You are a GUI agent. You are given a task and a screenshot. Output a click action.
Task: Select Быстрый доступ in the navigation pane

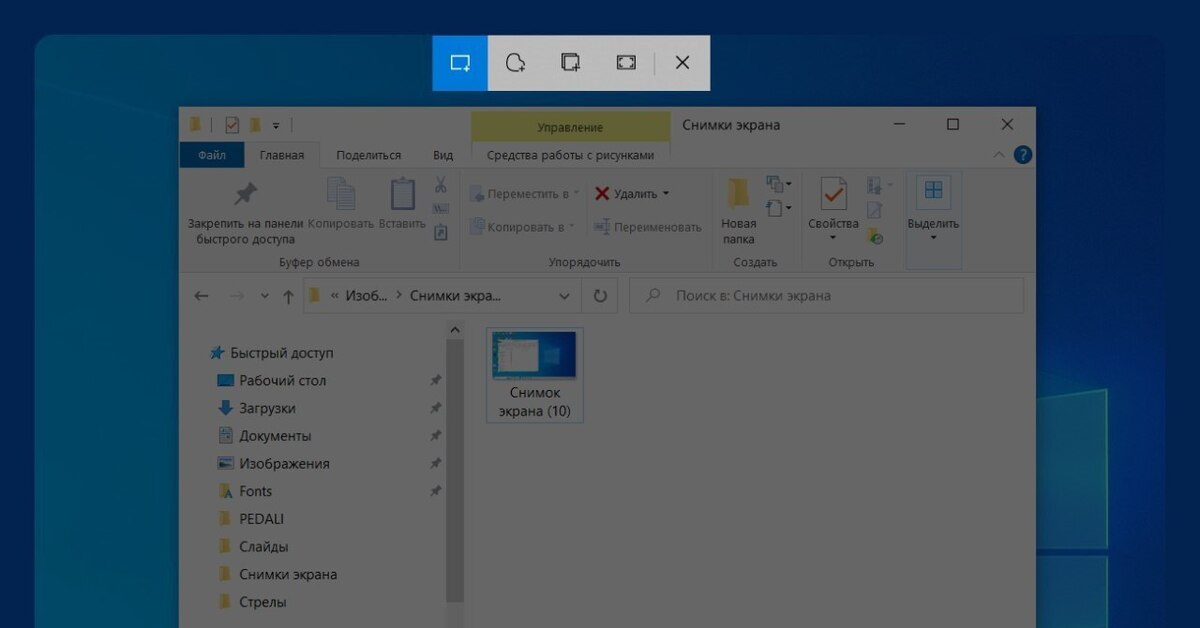pyautogui.click(x=272, y=353)
